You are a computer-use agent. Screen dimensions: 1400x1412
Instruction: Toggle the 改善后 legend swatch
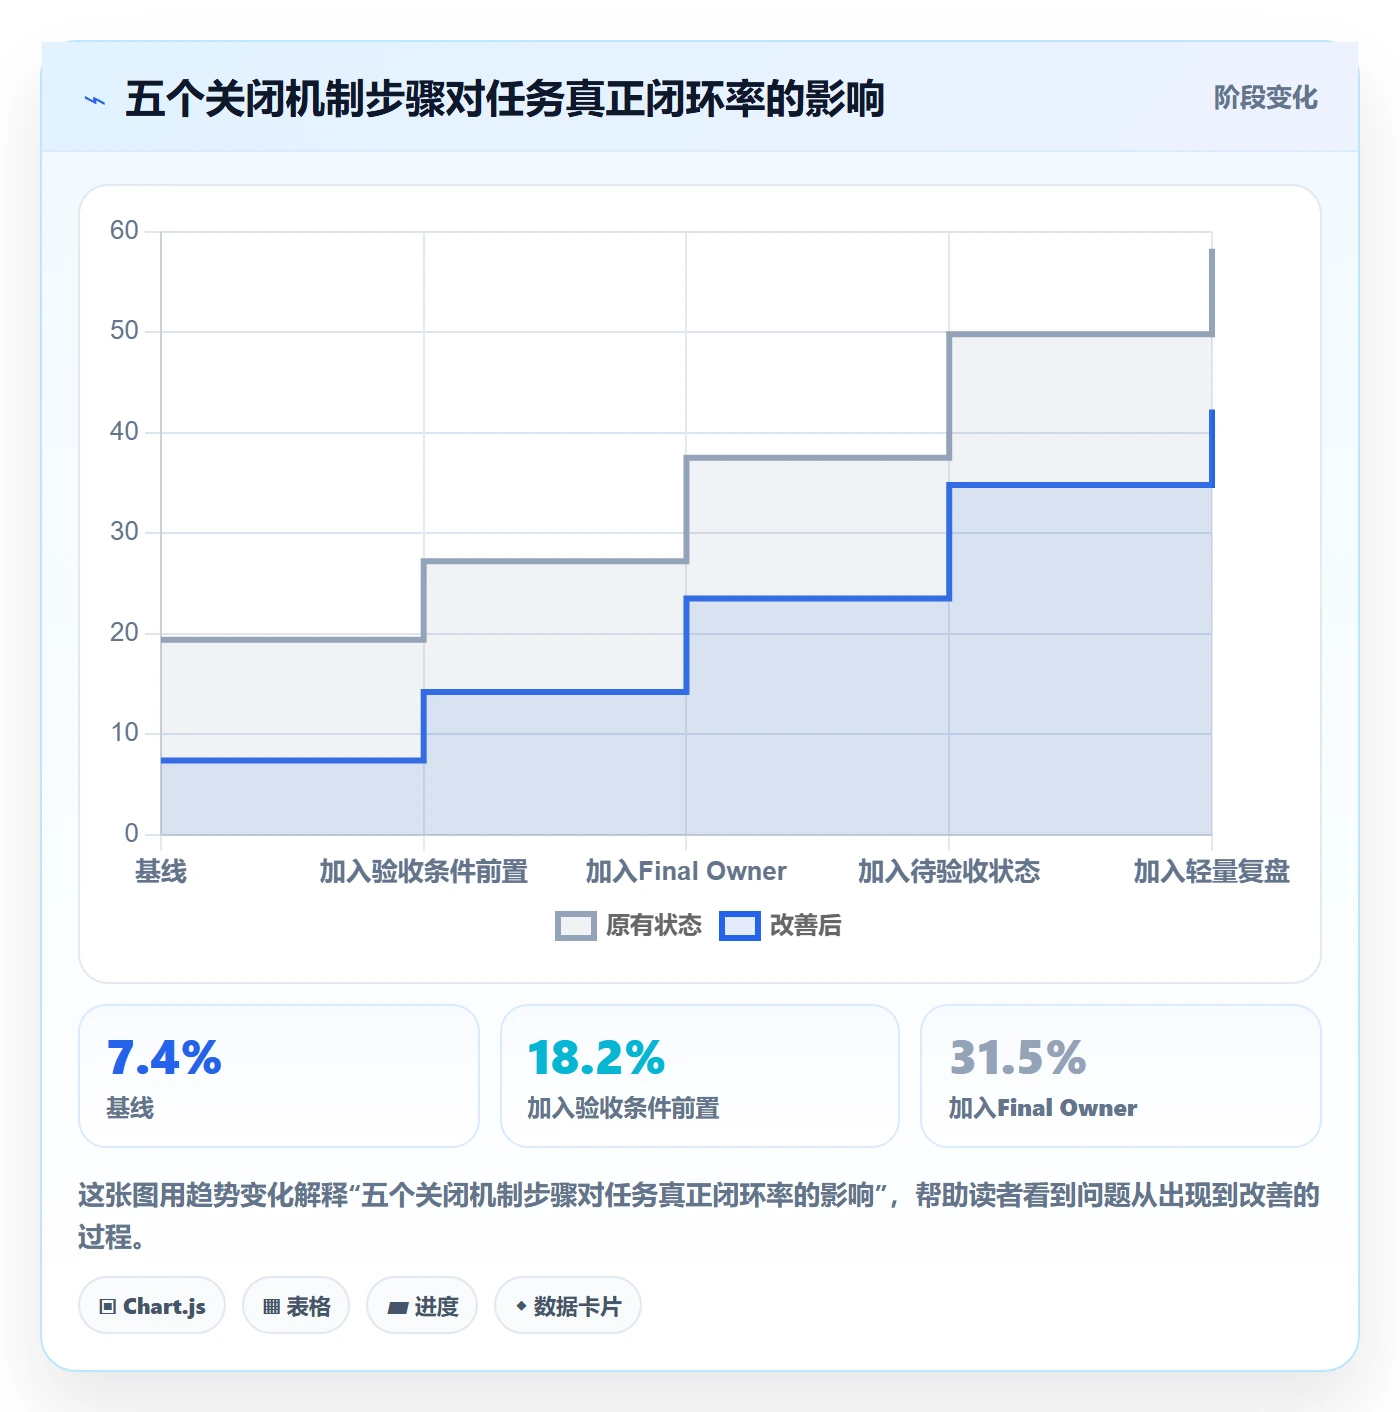pyautogui.click(x=740, y=926)
